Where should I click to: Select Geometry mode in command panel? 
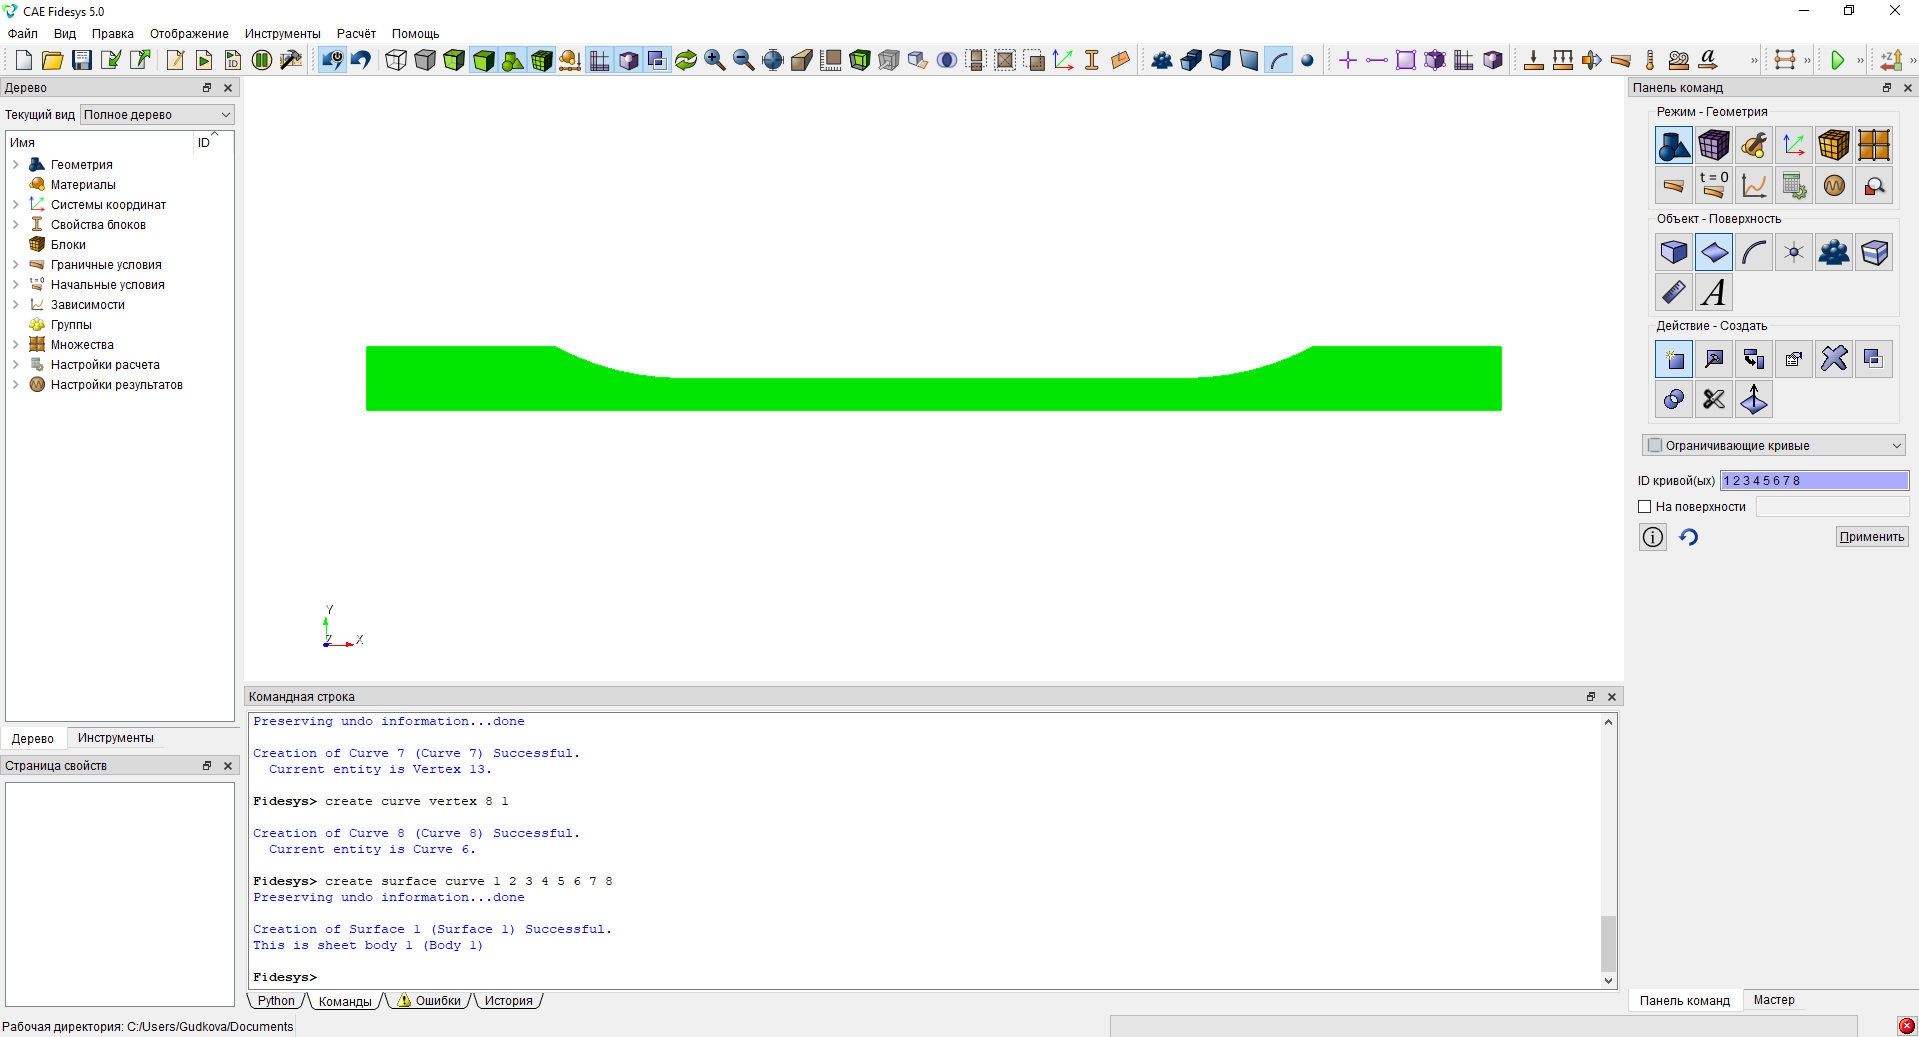(1674, 145)
